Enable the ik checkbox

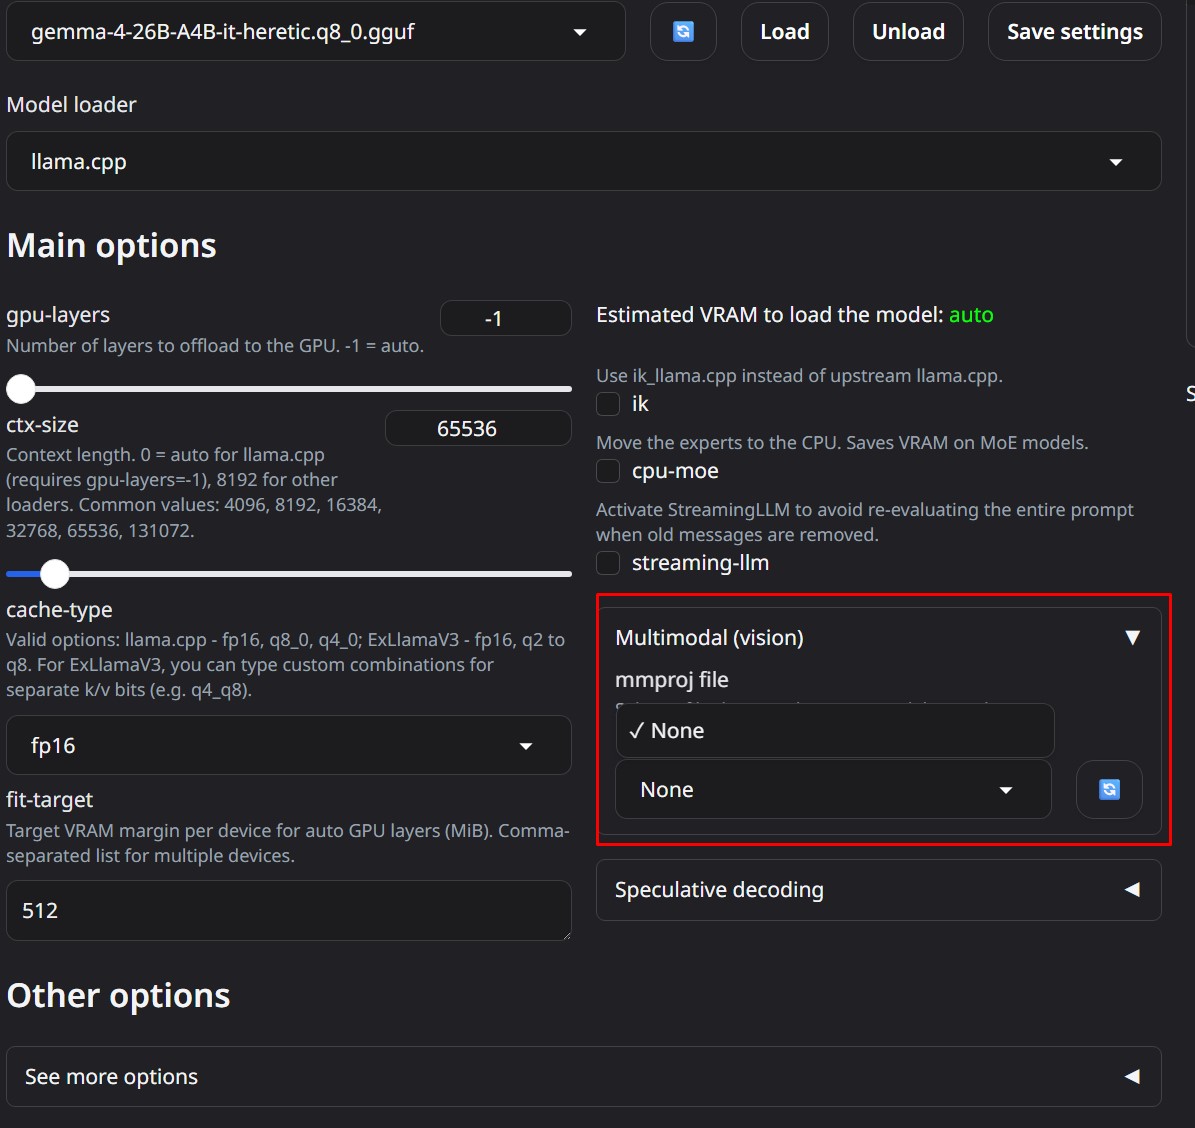(607, 404)
